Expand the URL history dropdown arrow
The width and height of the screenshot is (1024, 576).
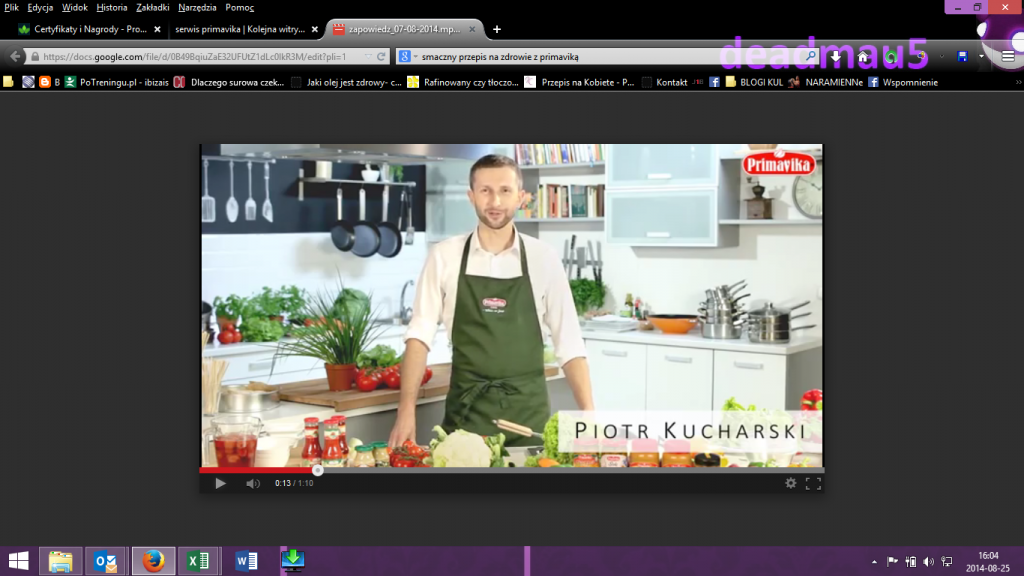point(367,57)
